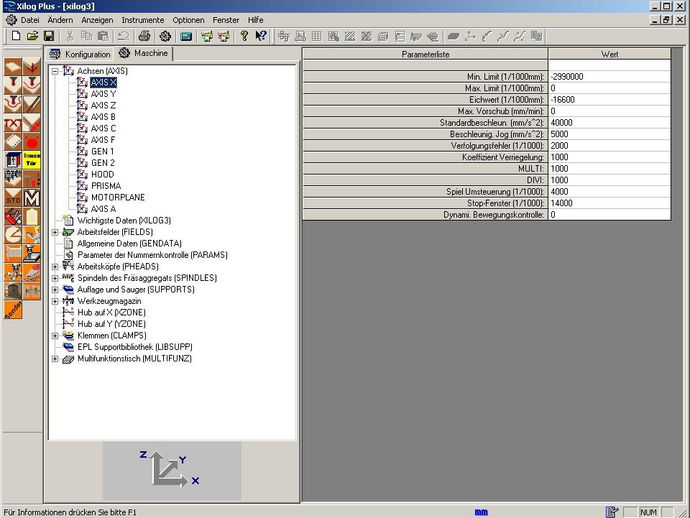Open Parameter der Nummernkontrolle (PARAMS)
Image resolution: width=690 pixels, height=518 pixels.
coord(152,255)
